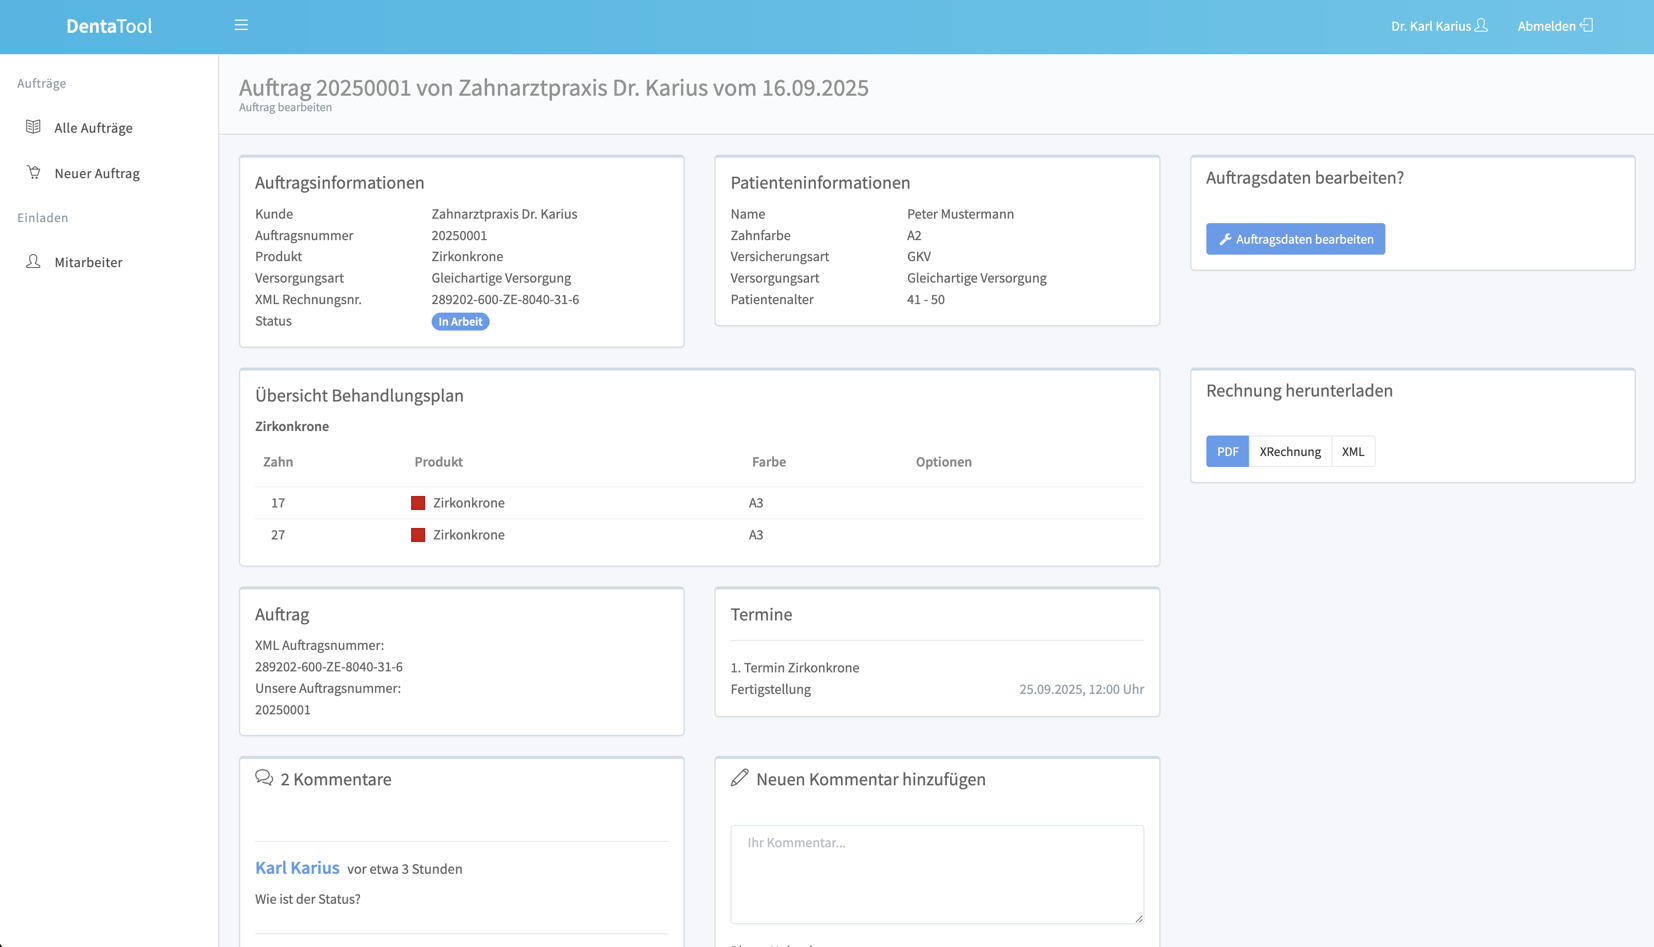Click the In Arbeit status badge
Image resolution: width=1654 pixels, height=947 pixels.
tap(460, 321)
